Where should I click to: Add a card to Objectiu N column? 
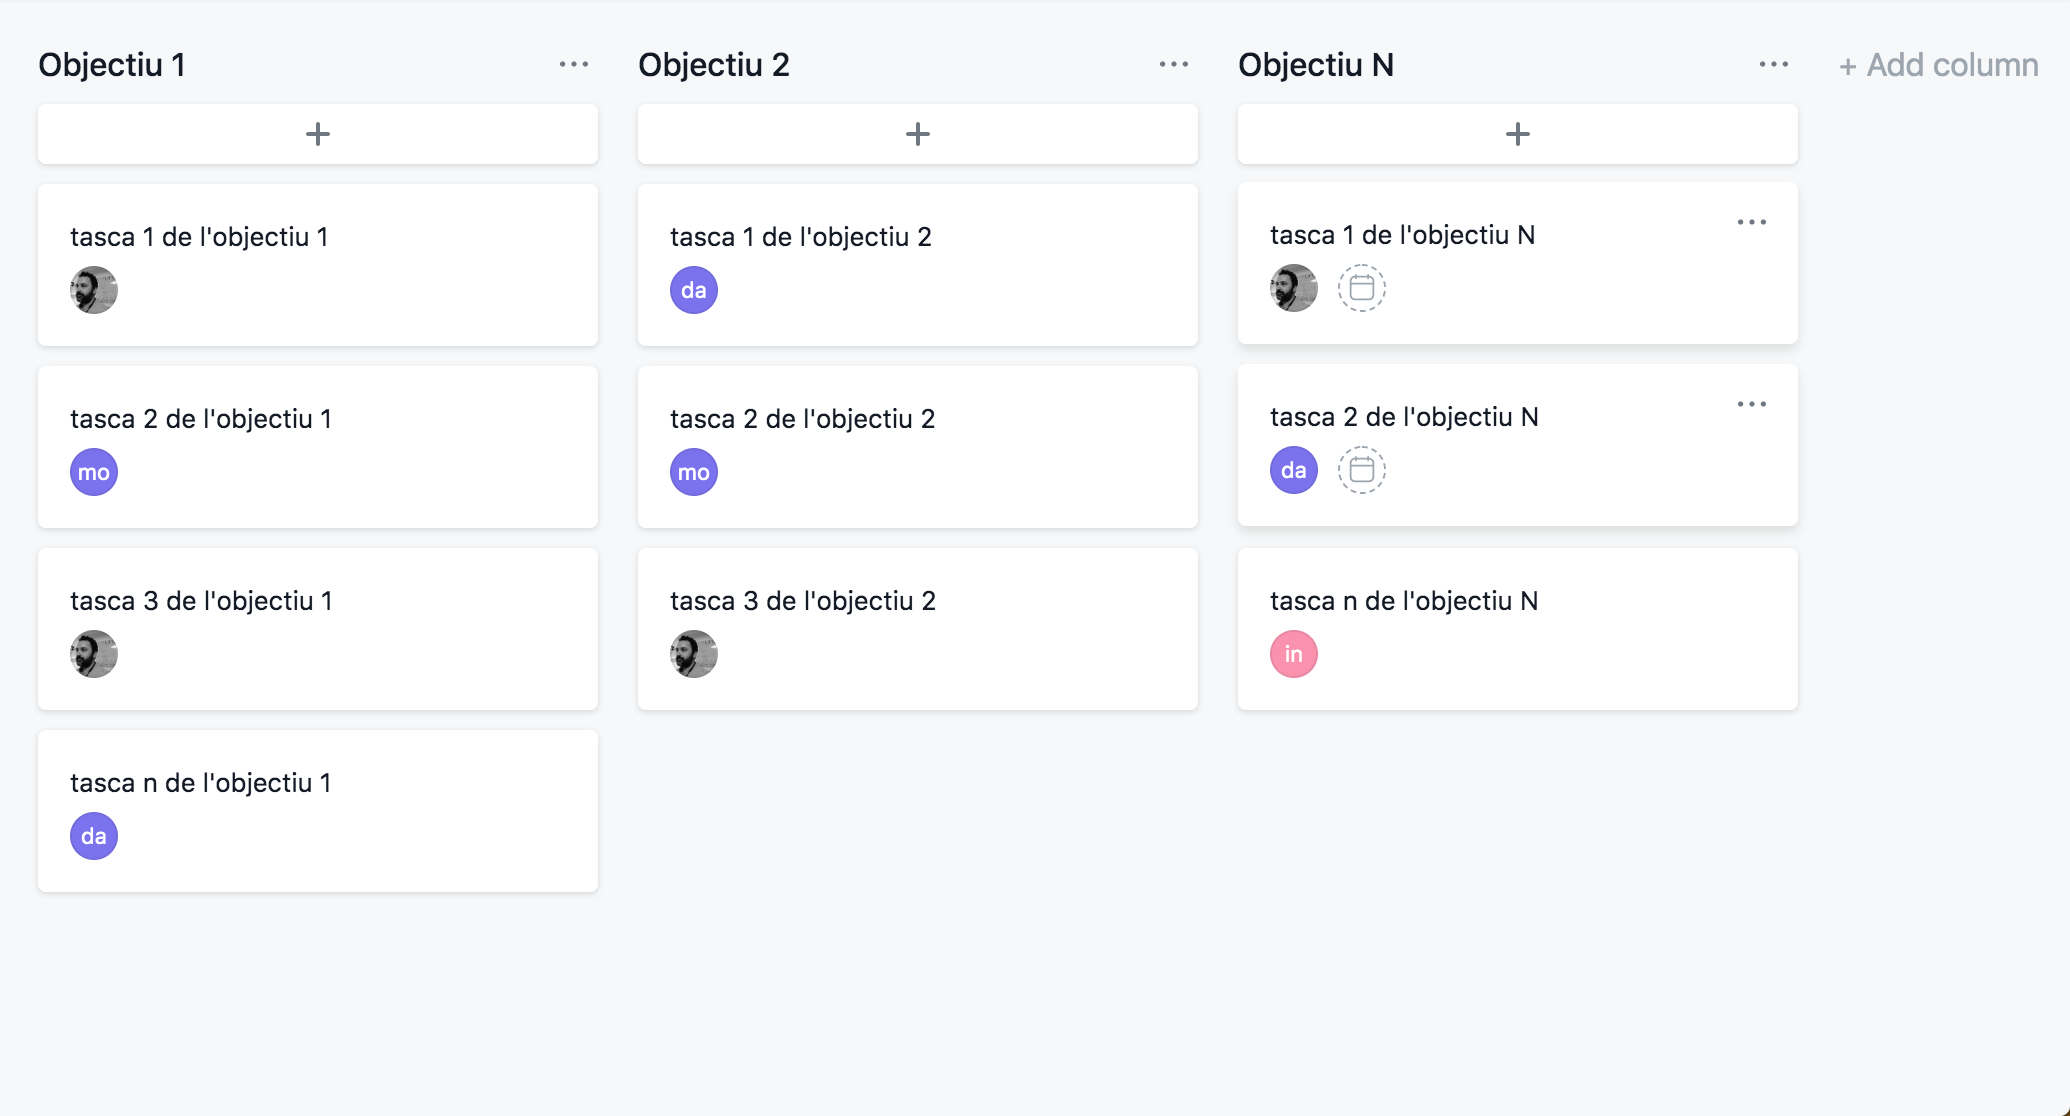pos(1518,134)
